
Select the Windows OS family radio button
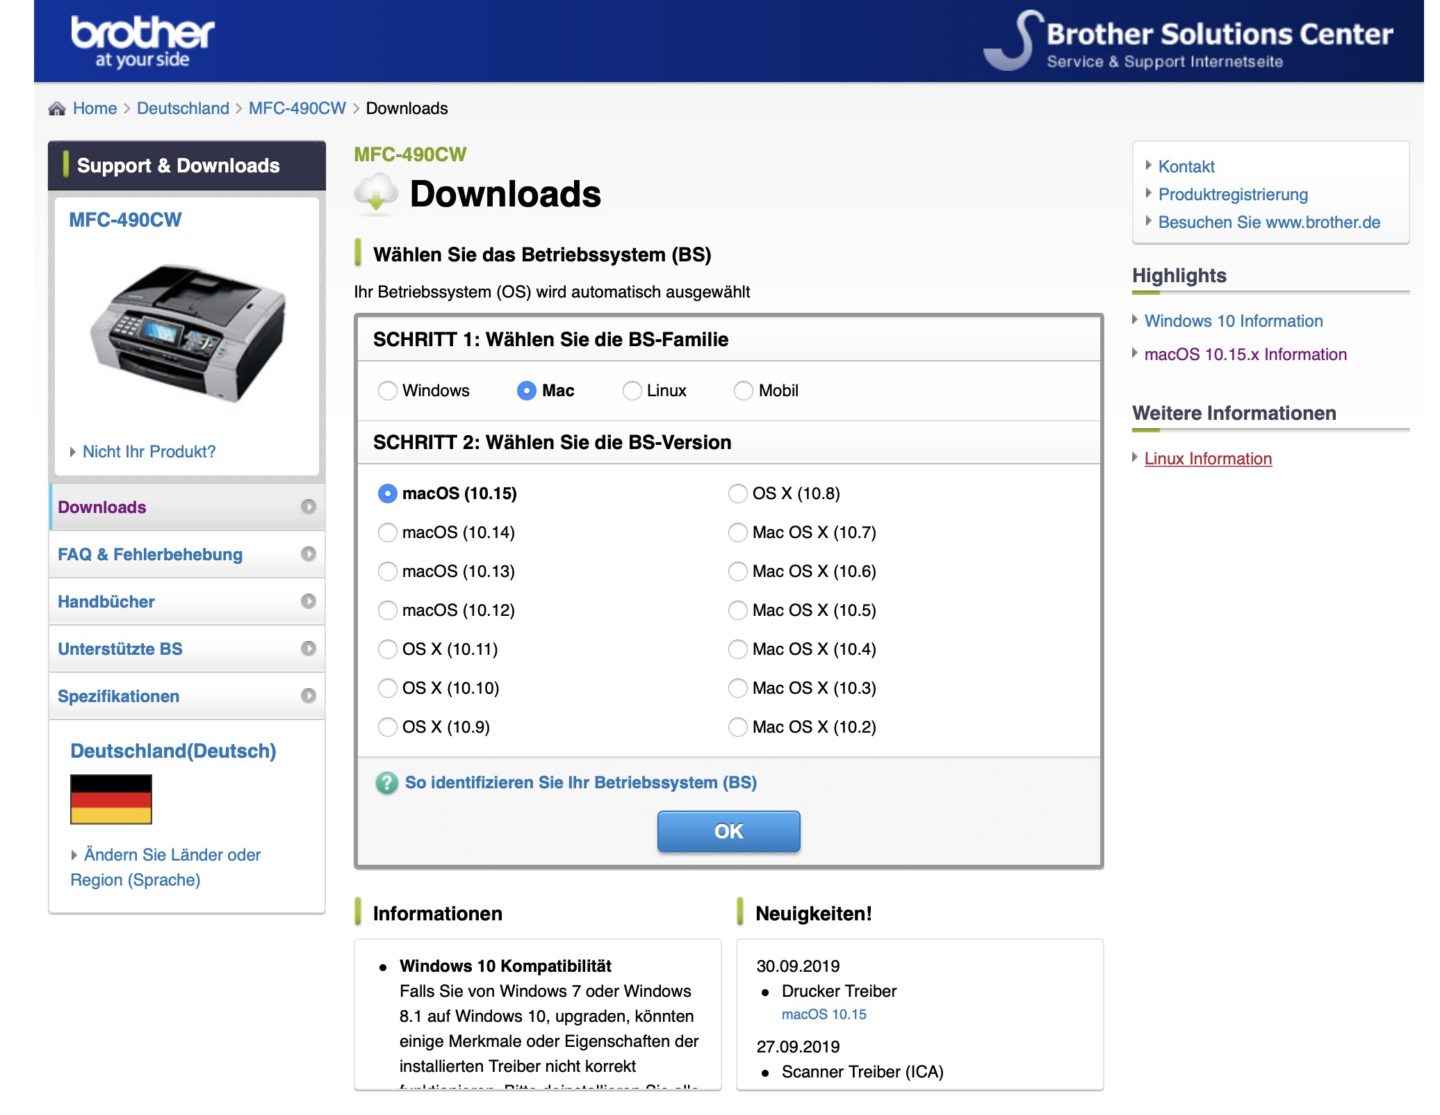[x=388, y=391]
